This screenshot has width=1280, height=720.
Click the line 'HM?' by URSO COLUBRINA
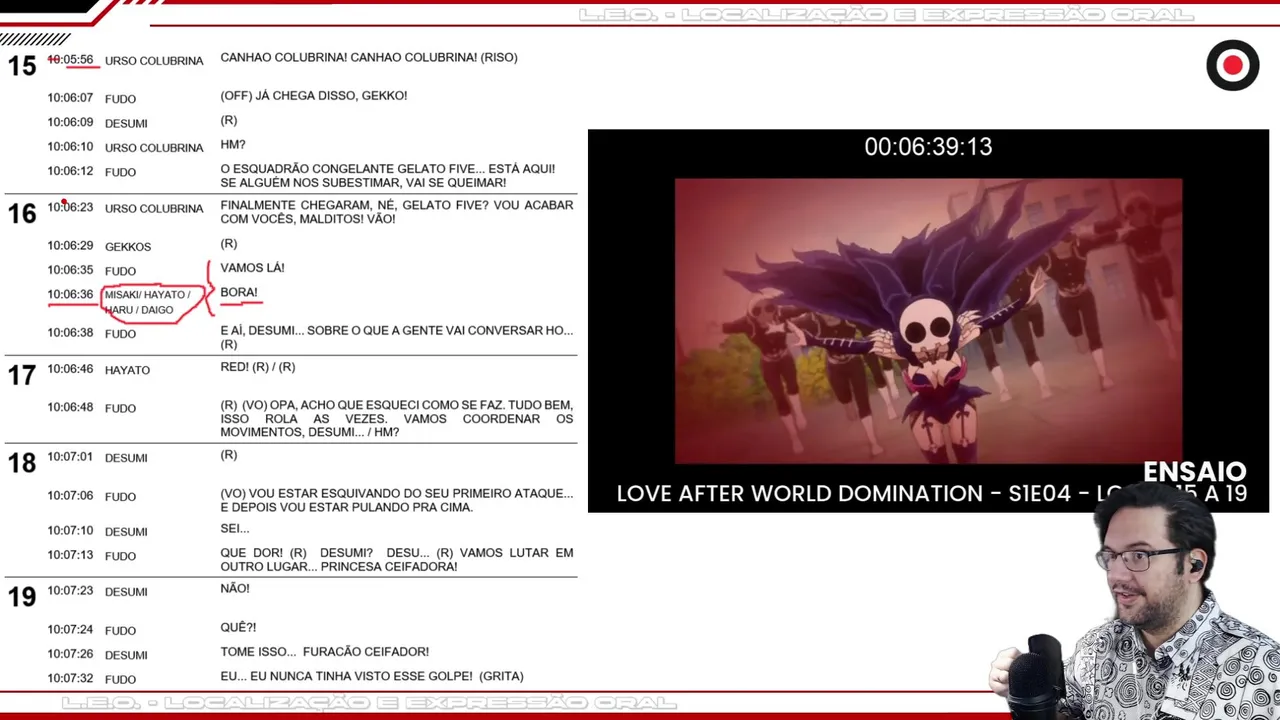(233, 145)
